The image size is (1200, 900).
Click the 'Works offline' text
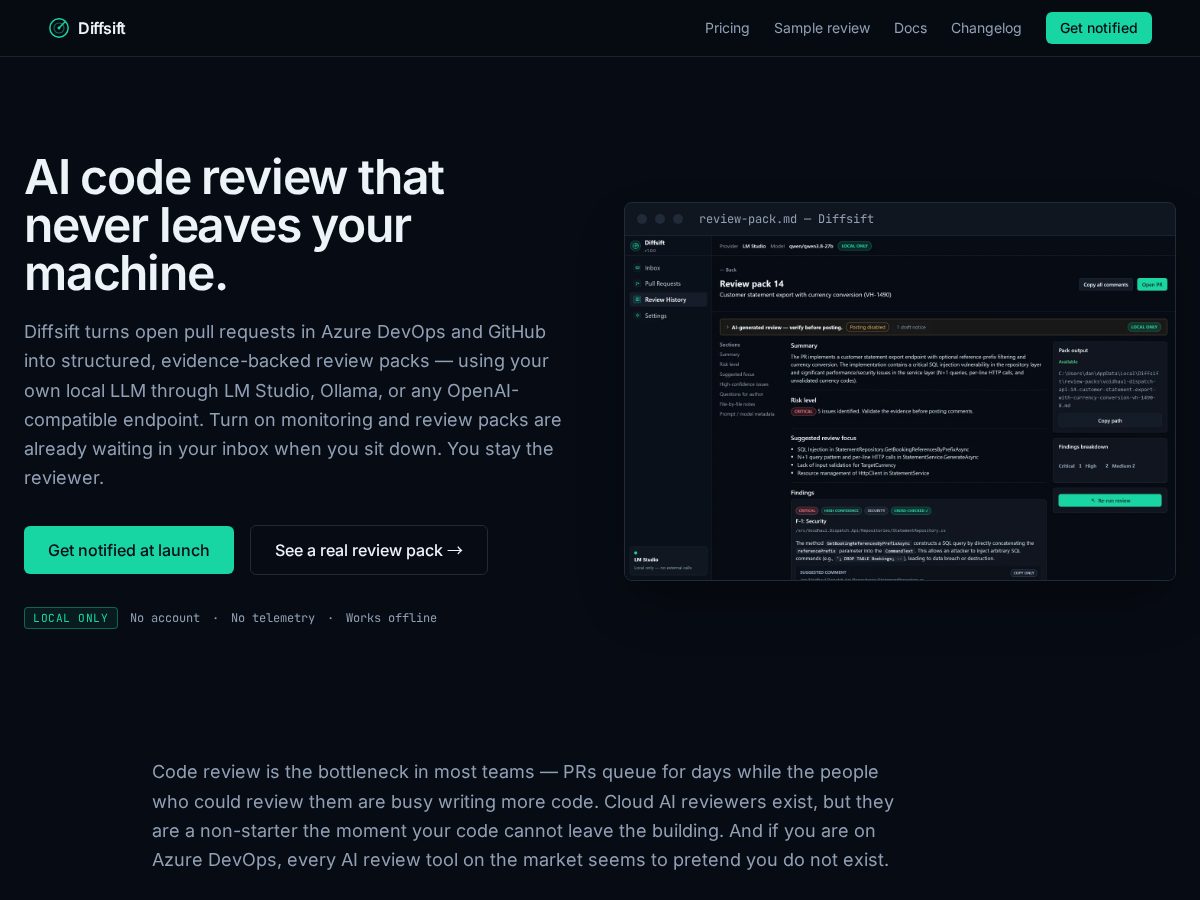click(391, 618)
